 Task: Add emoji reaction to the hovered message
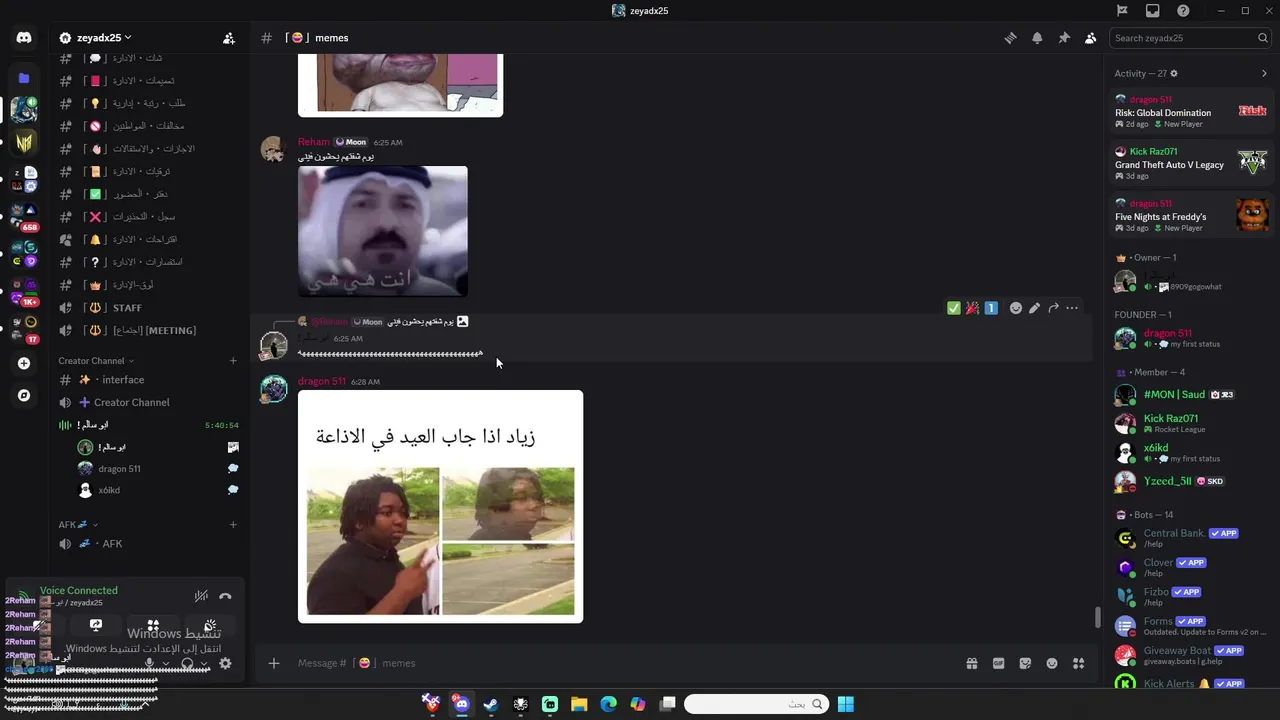point(1016,308)
